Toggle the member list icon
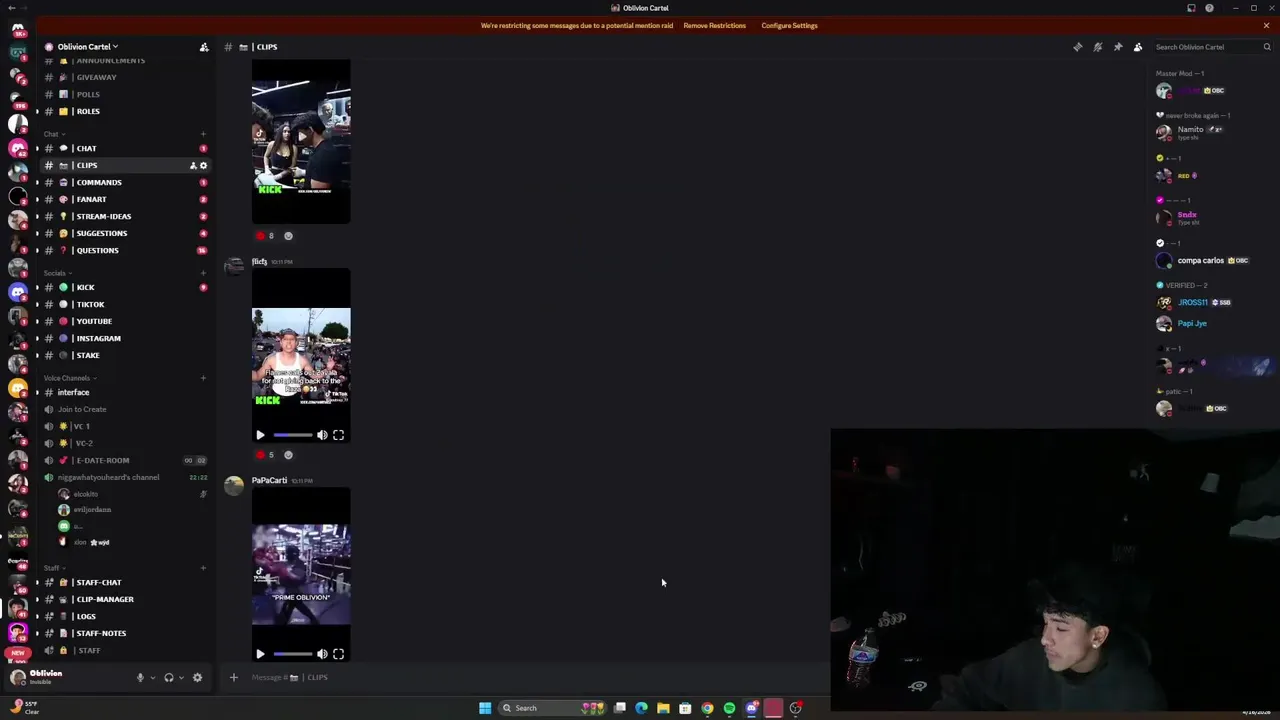This screenshot has height=720, width=1280. (x=1137, y=47)
